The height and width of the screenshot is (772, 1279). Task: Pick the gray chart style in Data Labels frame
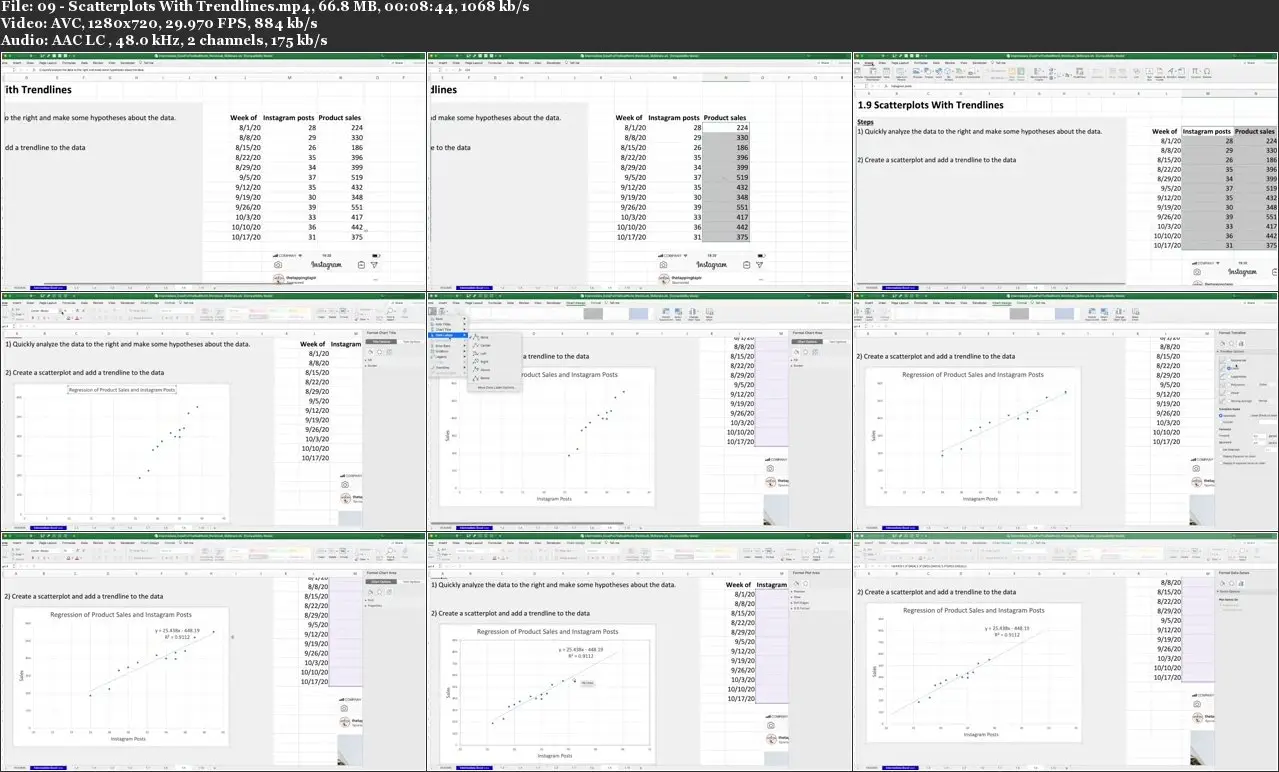(593, 314)
